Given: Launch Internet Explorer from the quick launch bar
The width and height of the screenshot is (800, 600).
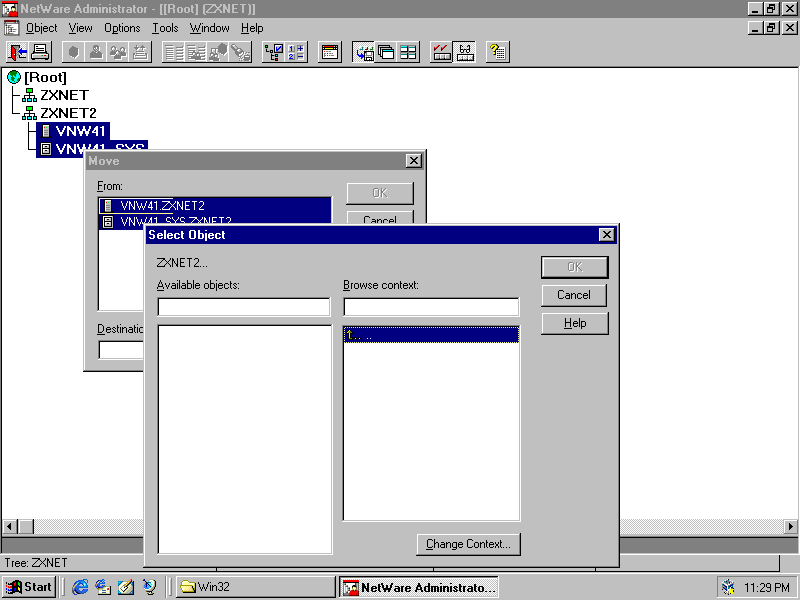Looking at the screenshot, I should [x=81, y=587].
